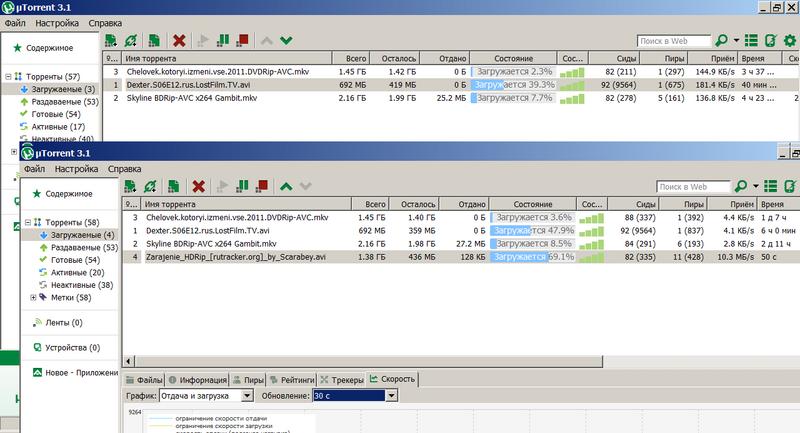Pause torrent icon in front window toolbar
The width and height of the screenshot is (800, 433).
pyautogui.click(x=242, y=186)
